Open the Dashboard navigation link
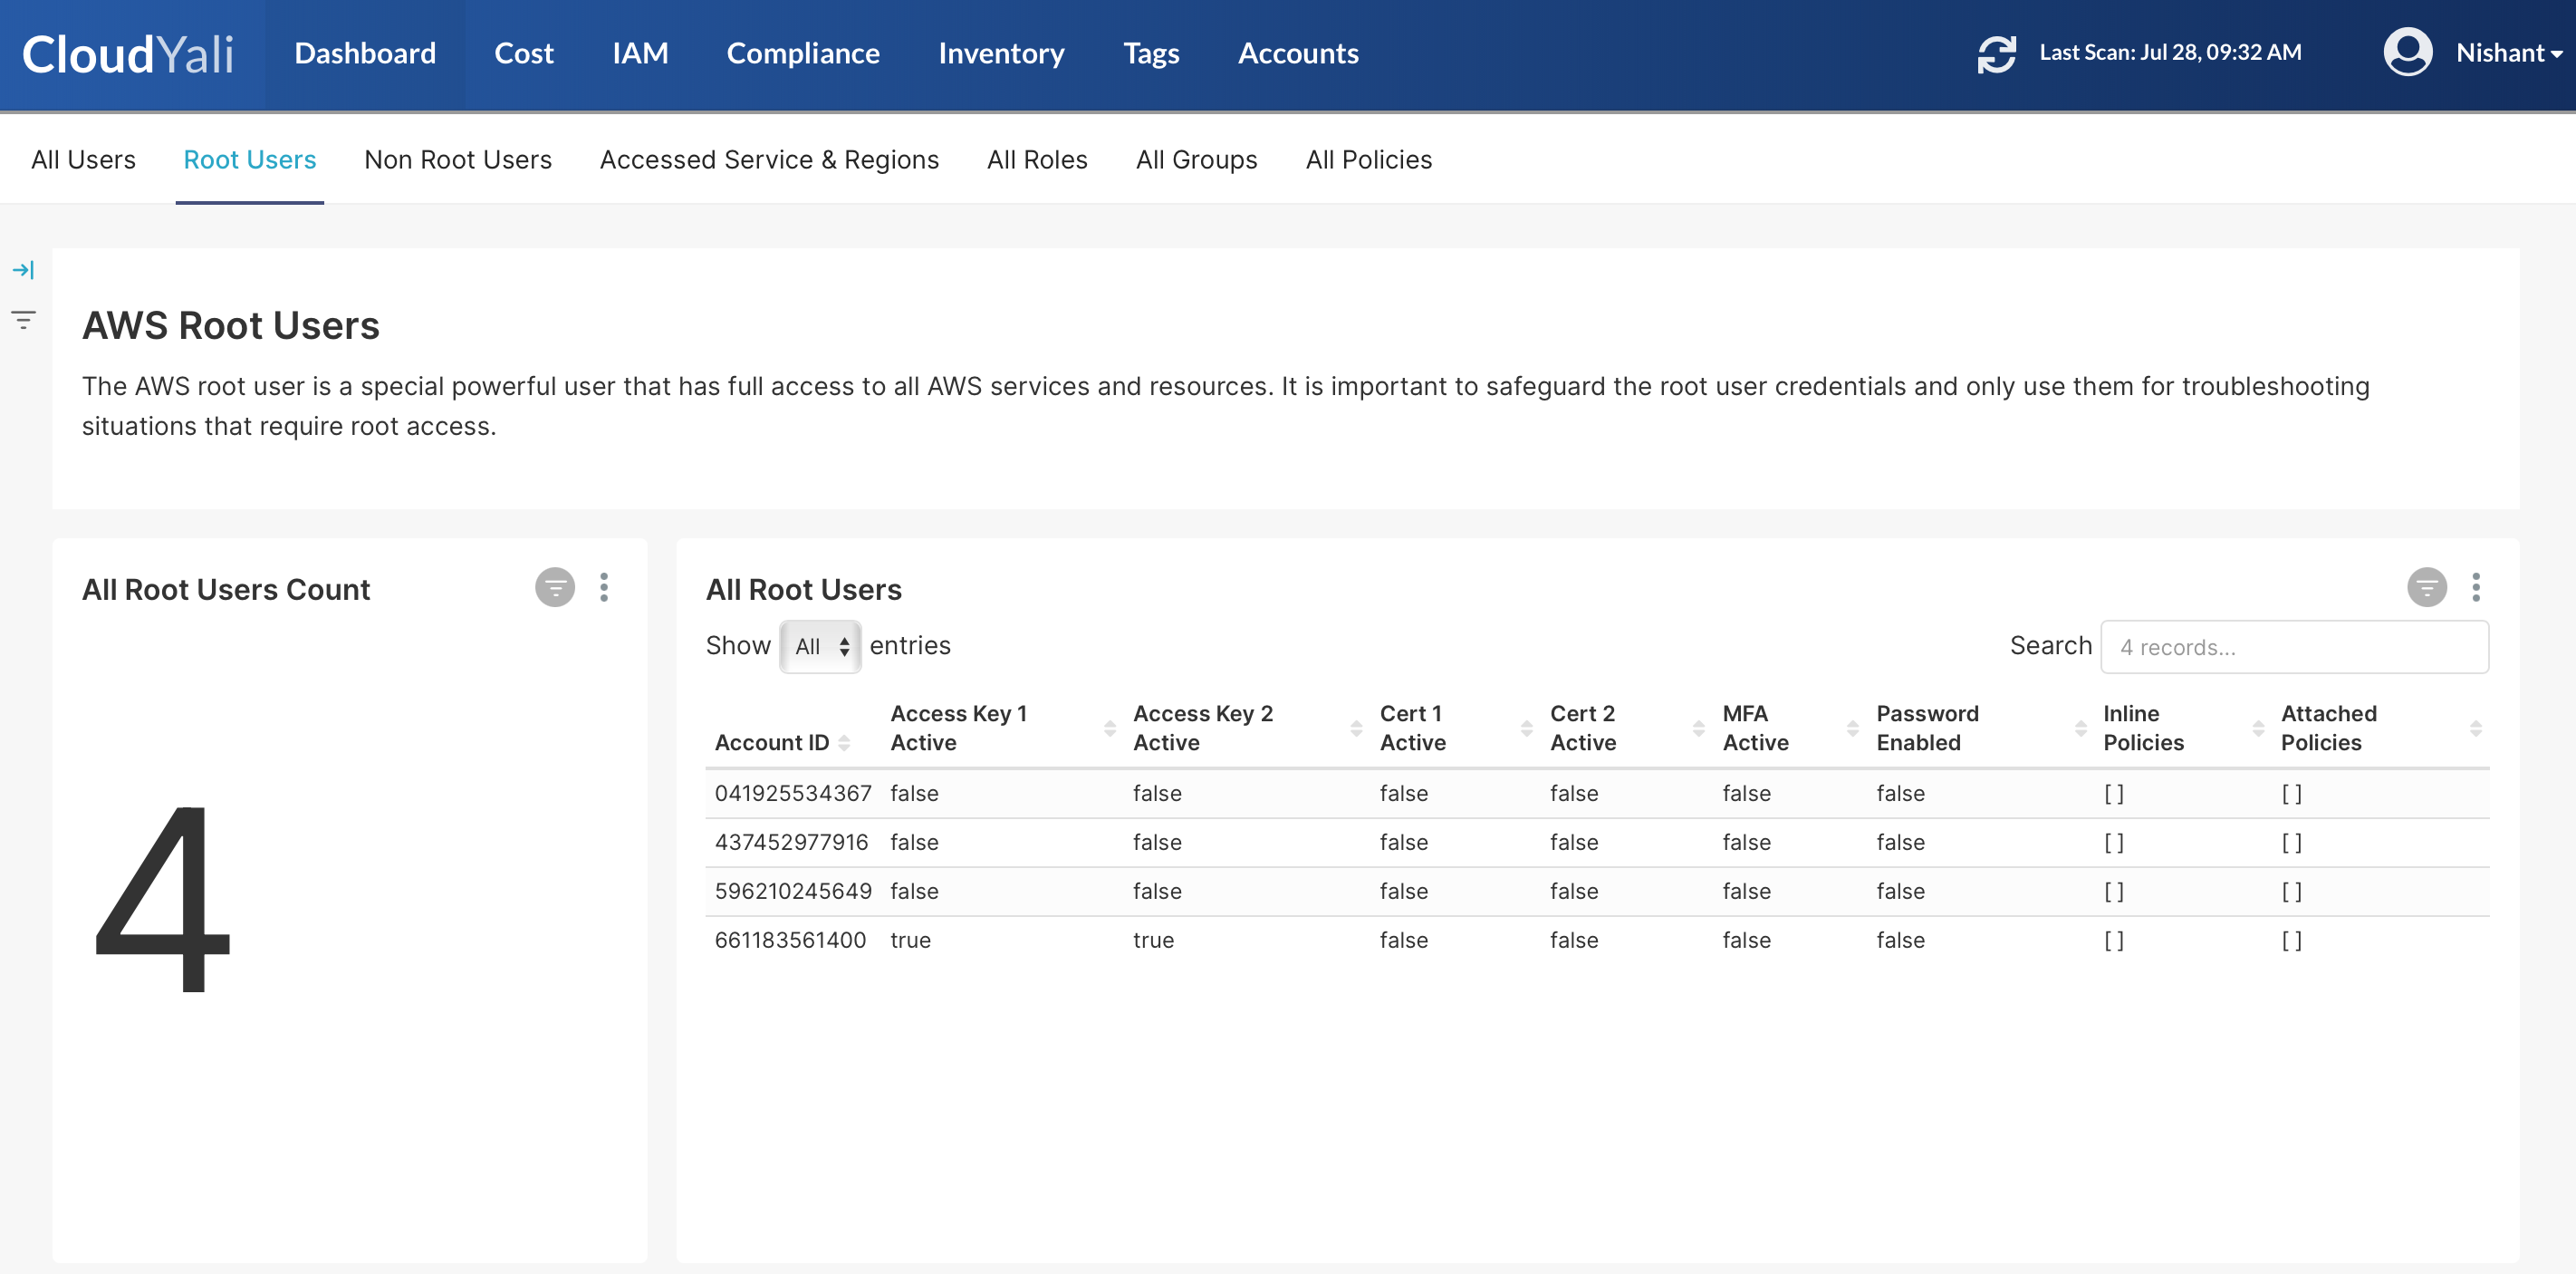 (366, 53)
